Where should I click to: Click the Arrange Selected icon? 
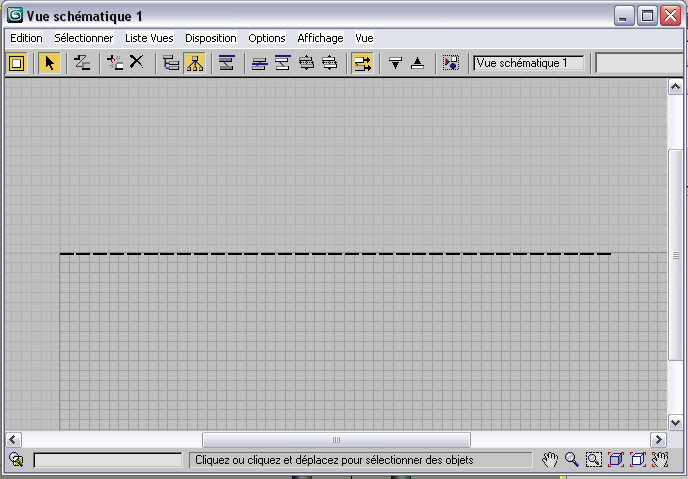coord(283,63)
